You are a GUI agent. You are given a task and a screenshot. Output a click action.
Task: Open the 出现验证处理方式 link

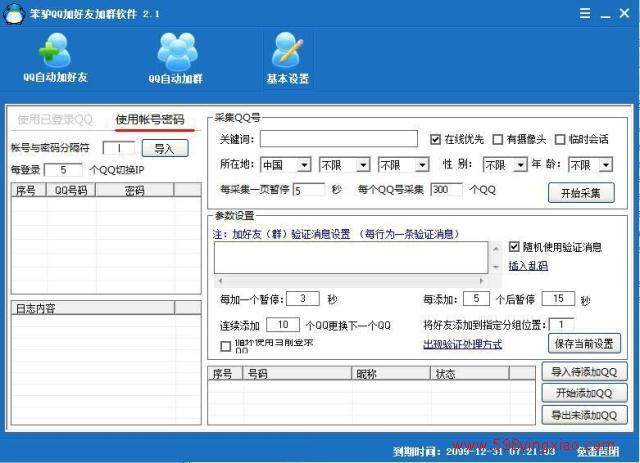462,344
